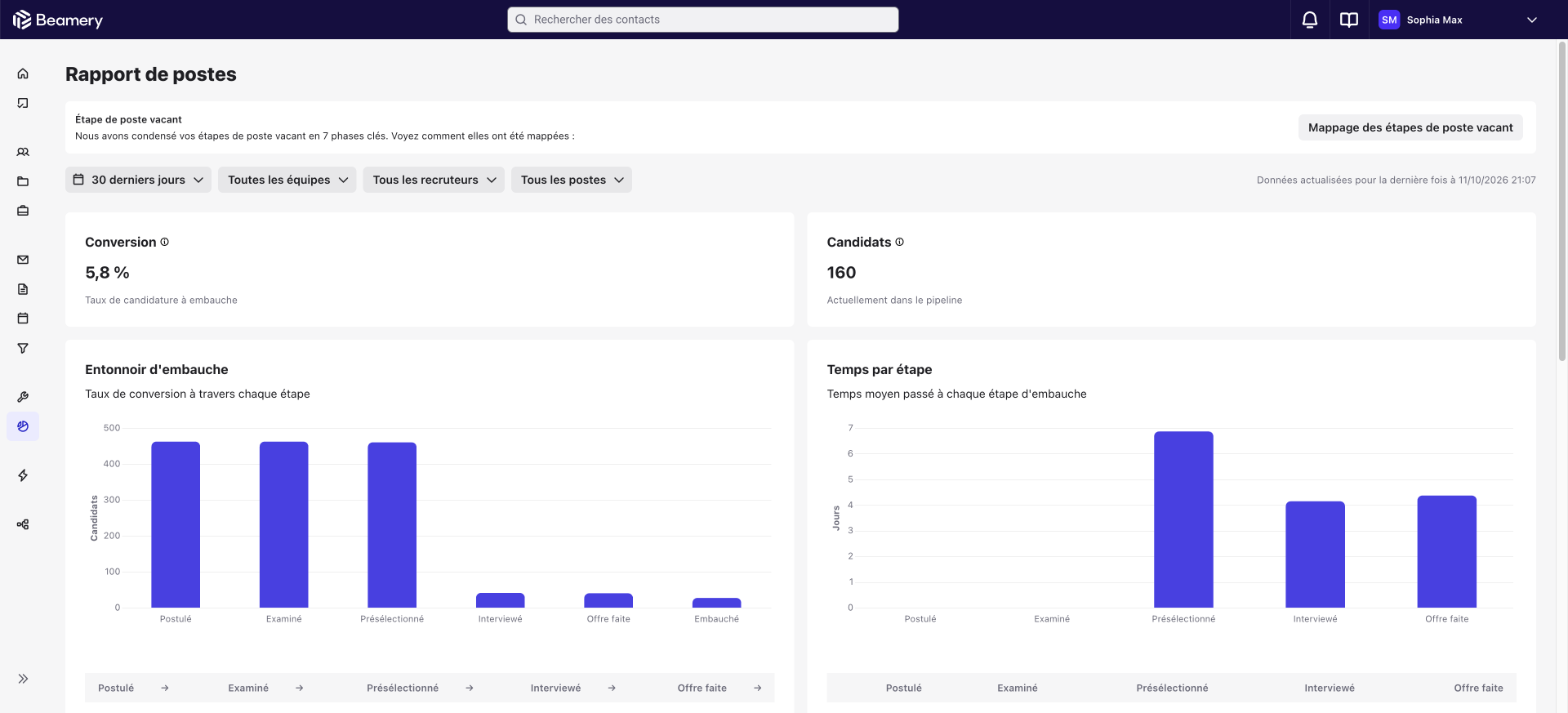Click the Rapport de postes heading
The width and height of the screenshot is (1568, 713).
tap(151, 74)
